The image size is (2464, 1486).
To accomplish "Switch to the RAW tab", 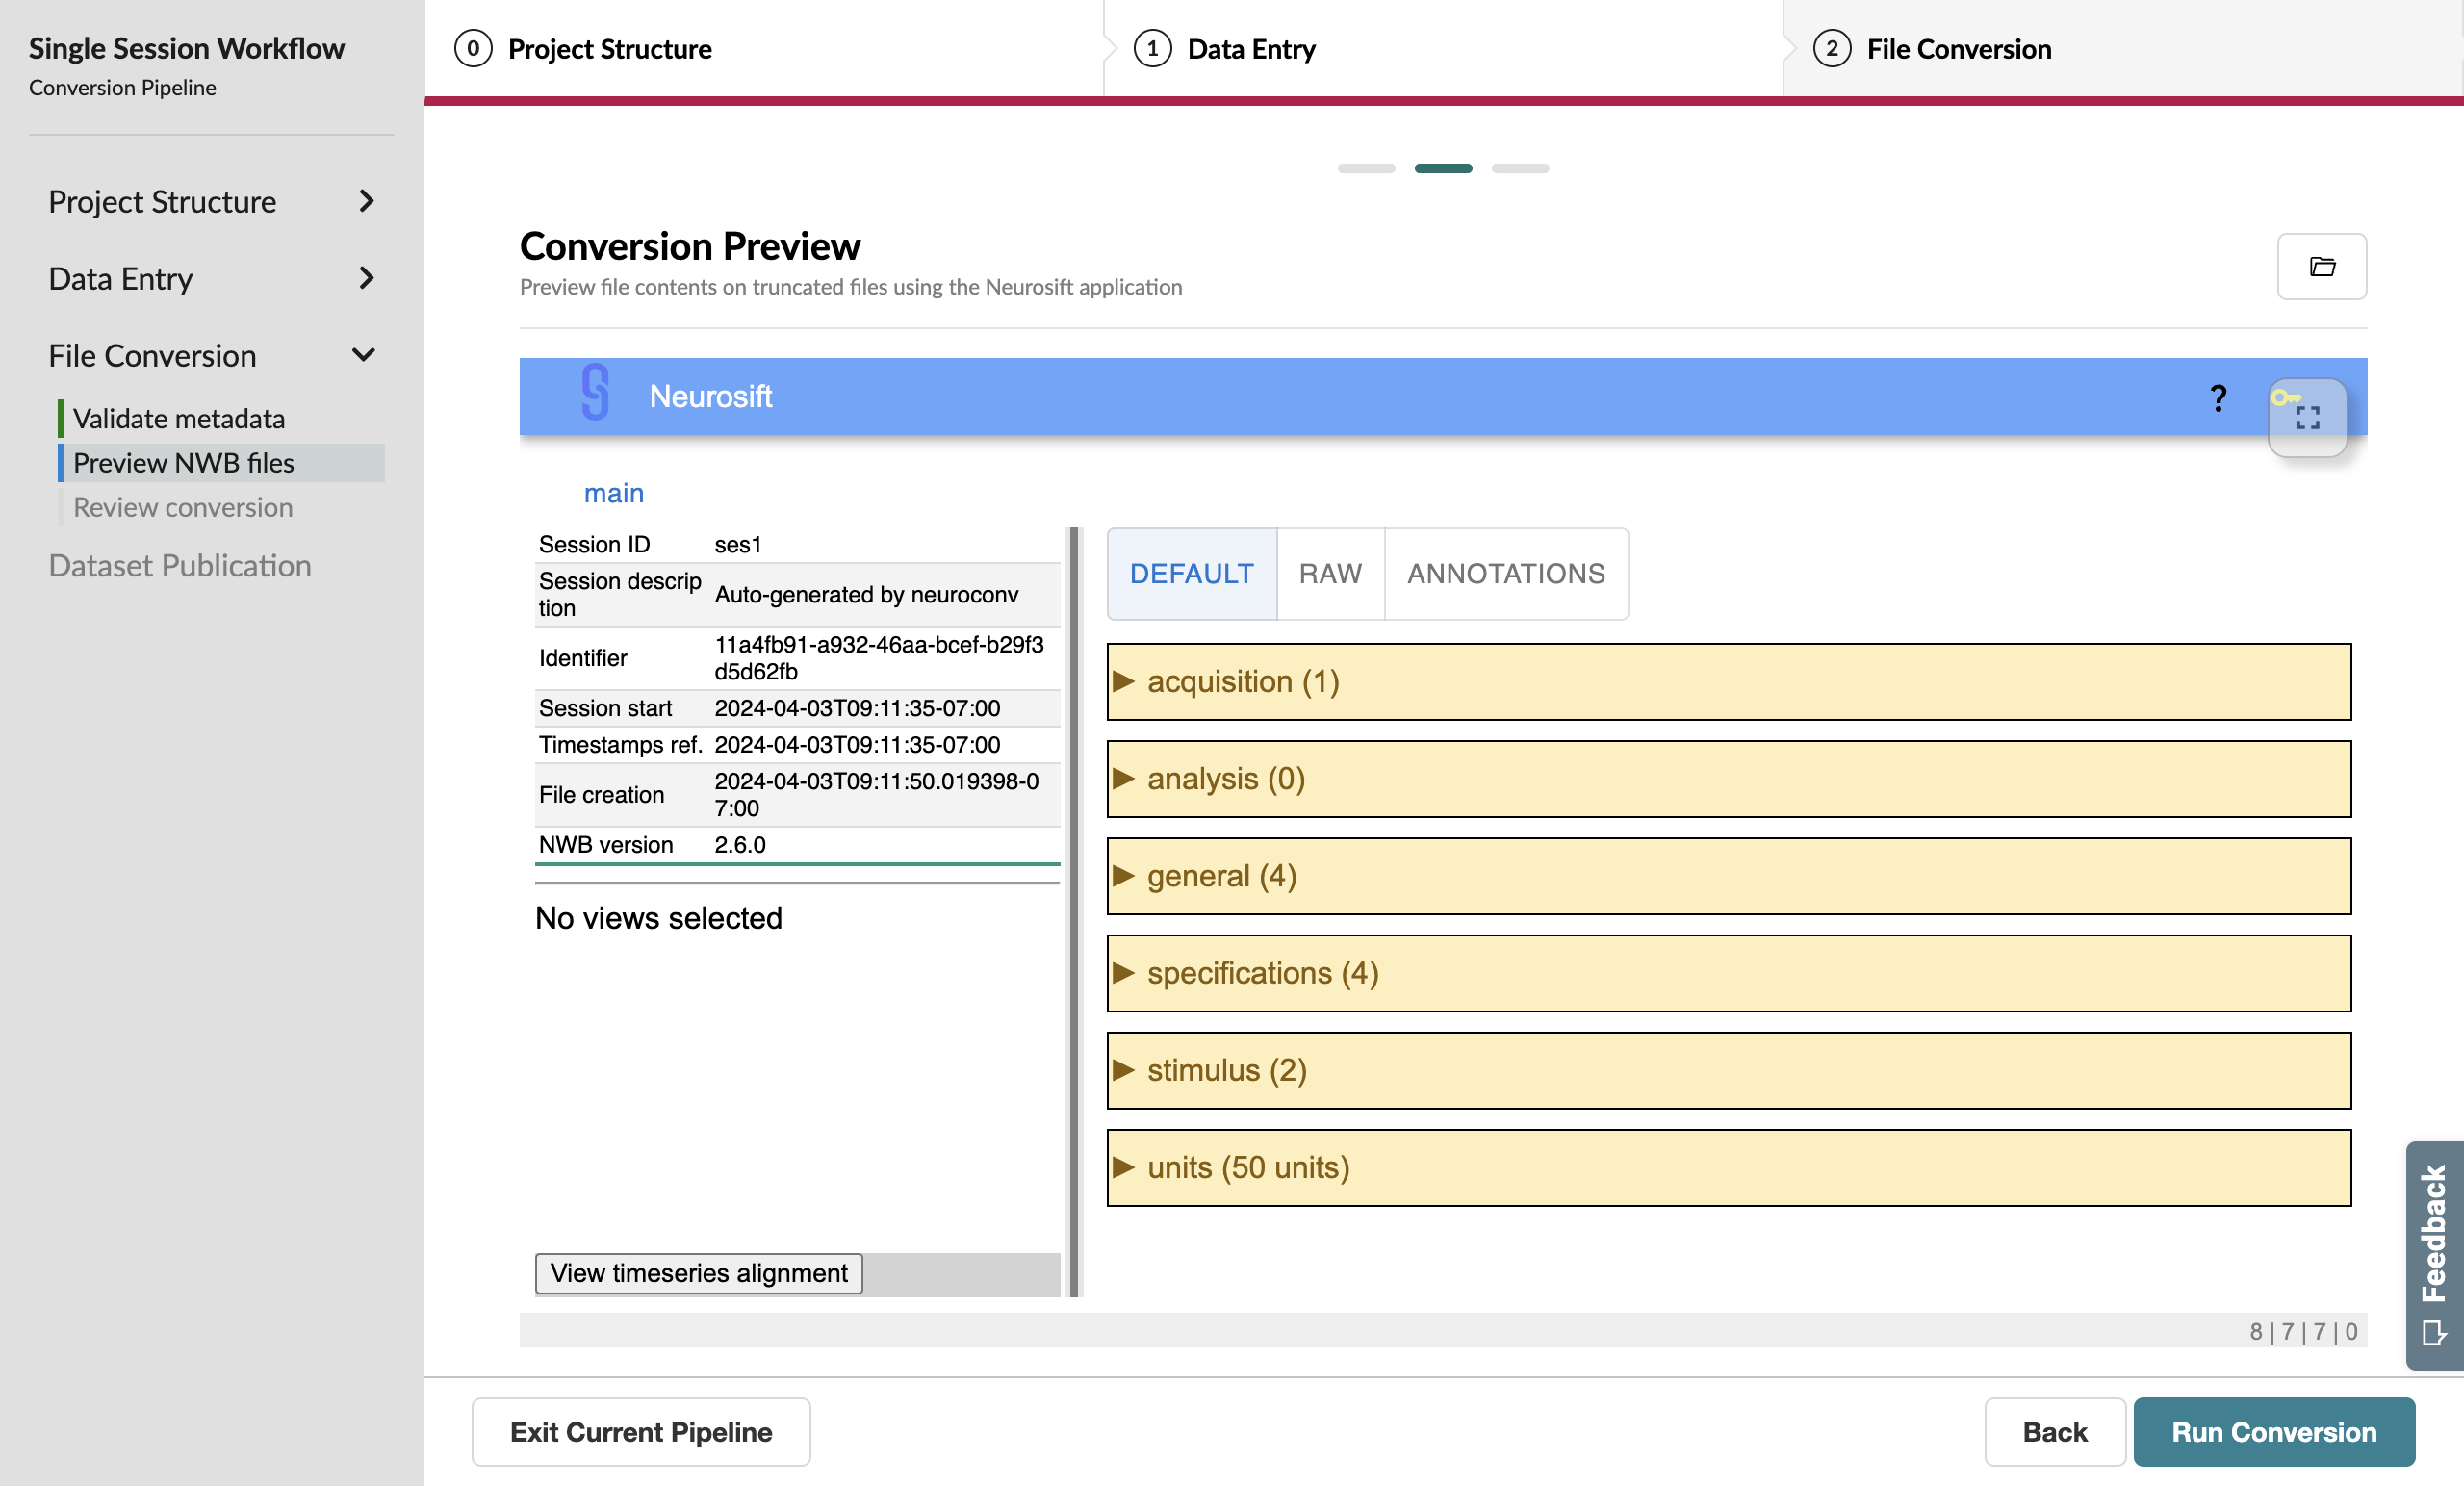I will point(1330,573).
